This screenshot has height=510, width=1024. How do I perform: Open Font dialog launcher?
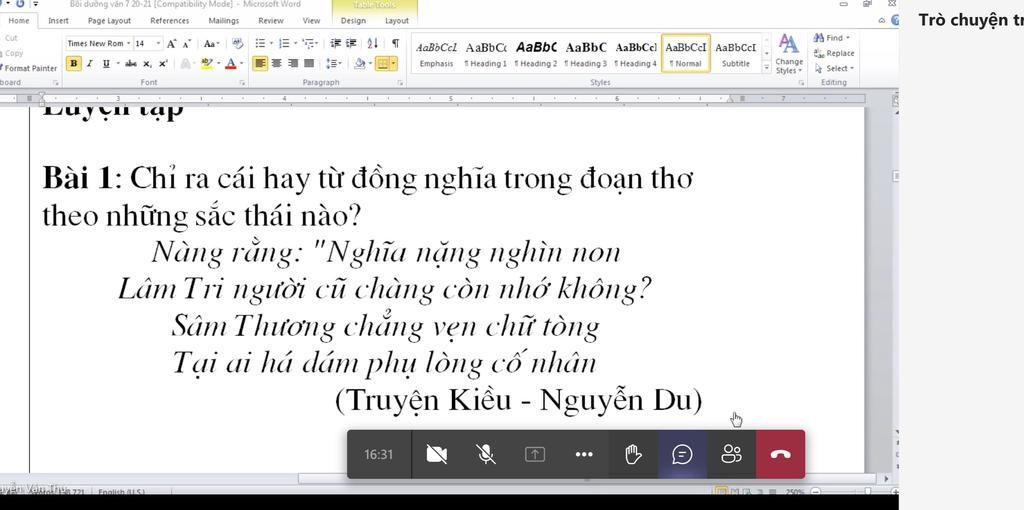click(242, 83)
